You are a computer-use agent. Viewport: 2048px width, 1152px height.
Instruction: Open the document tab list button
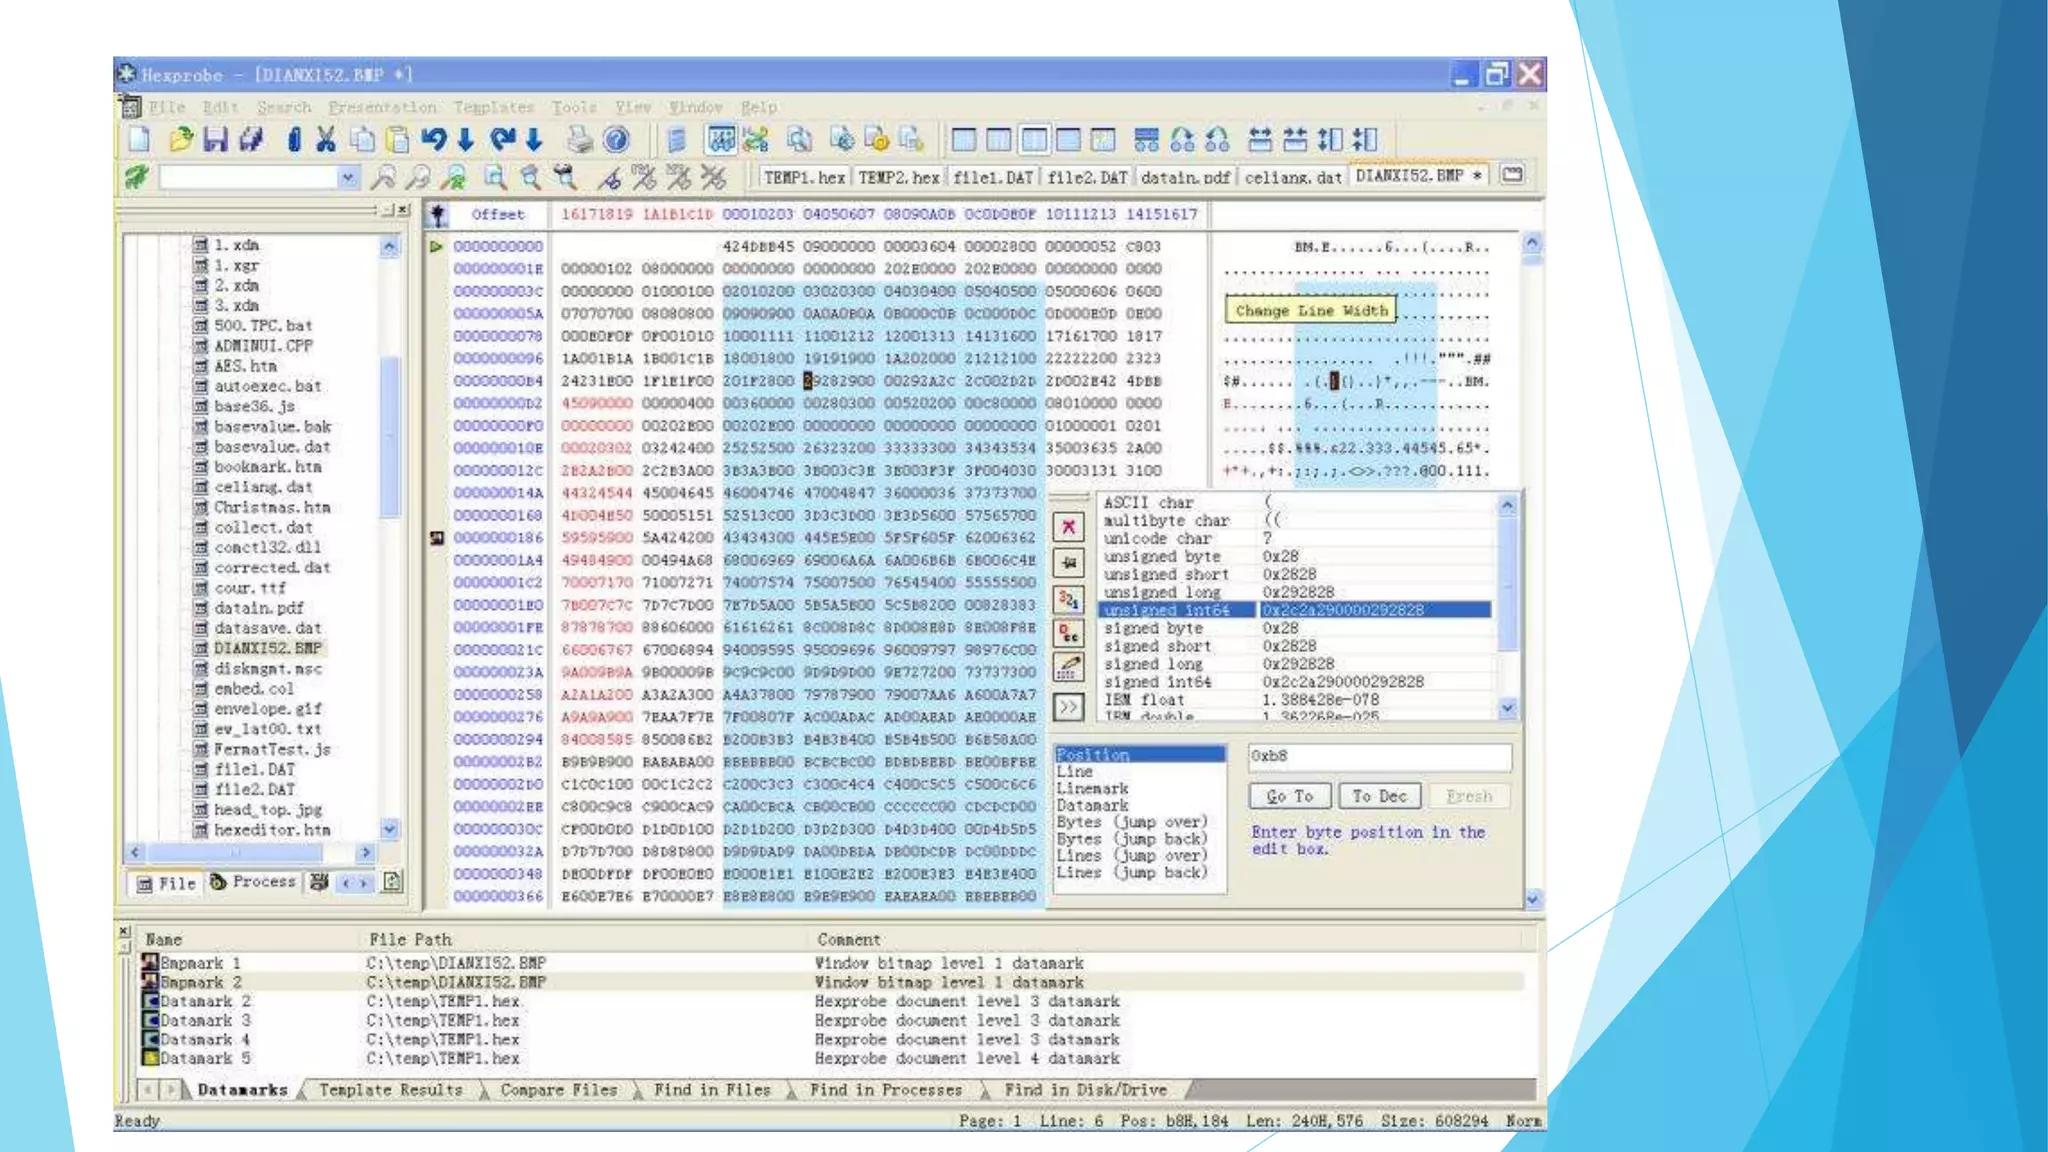pos(1513,175)
